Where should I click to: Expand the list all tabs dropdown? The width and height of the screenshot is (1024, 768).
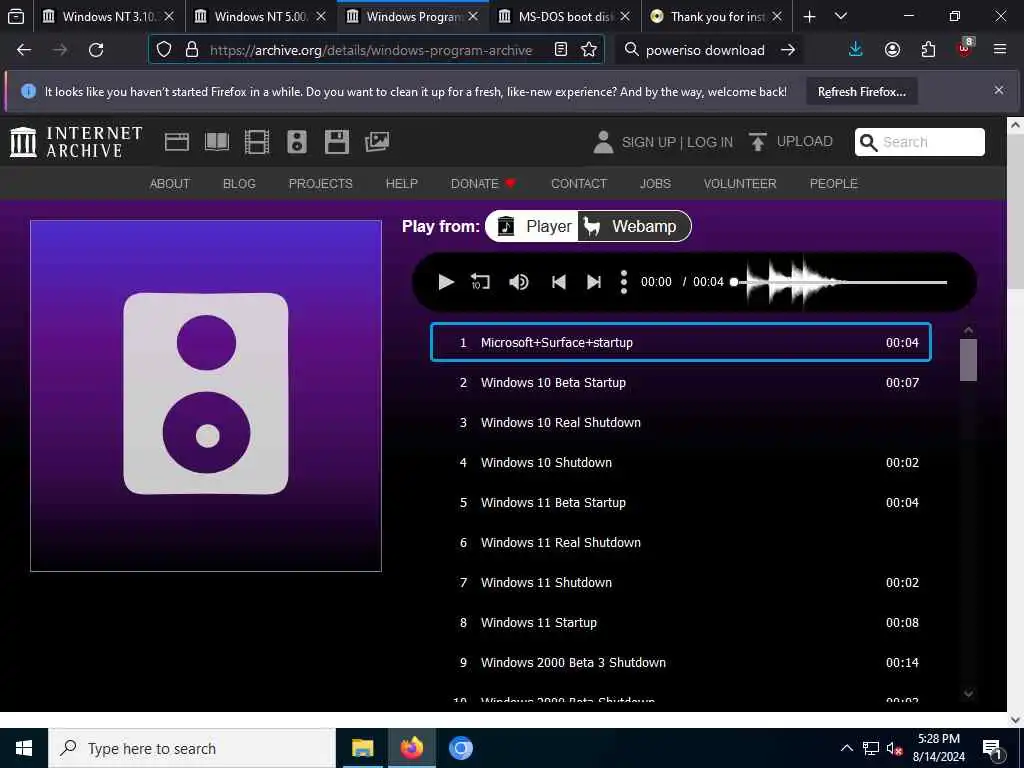pos(841,16)
